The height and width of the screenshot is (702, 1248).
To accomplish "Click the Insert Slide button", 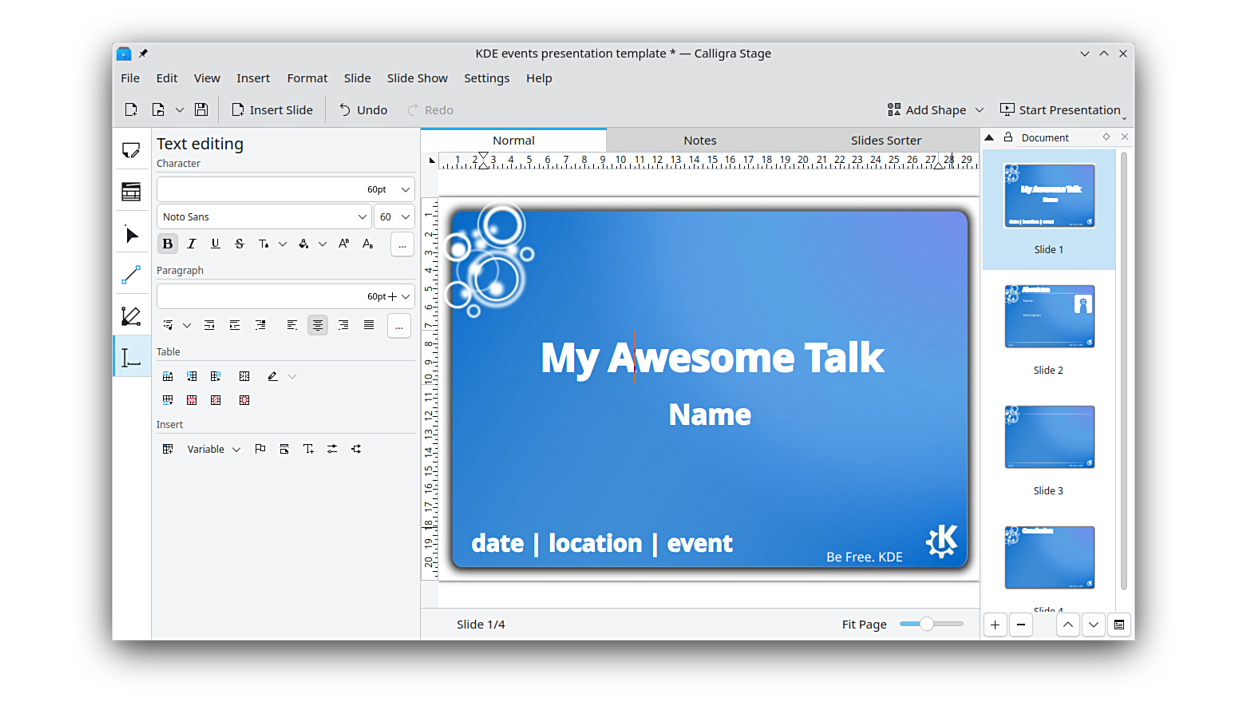I will point(272,110).
